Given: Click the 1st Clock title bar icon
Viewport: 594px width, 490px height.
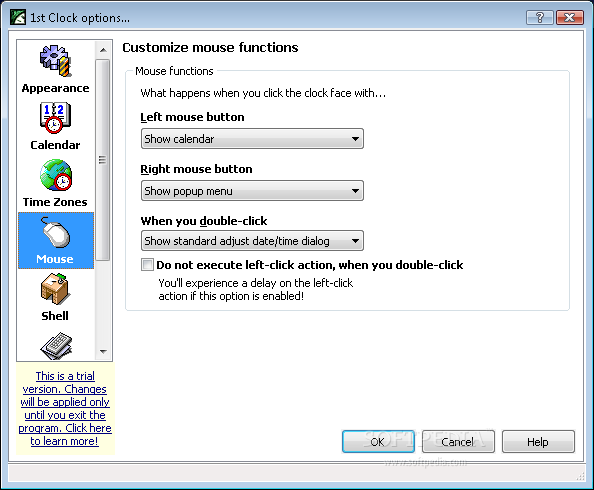Looking at the screenshot, I should pos(18,17).
